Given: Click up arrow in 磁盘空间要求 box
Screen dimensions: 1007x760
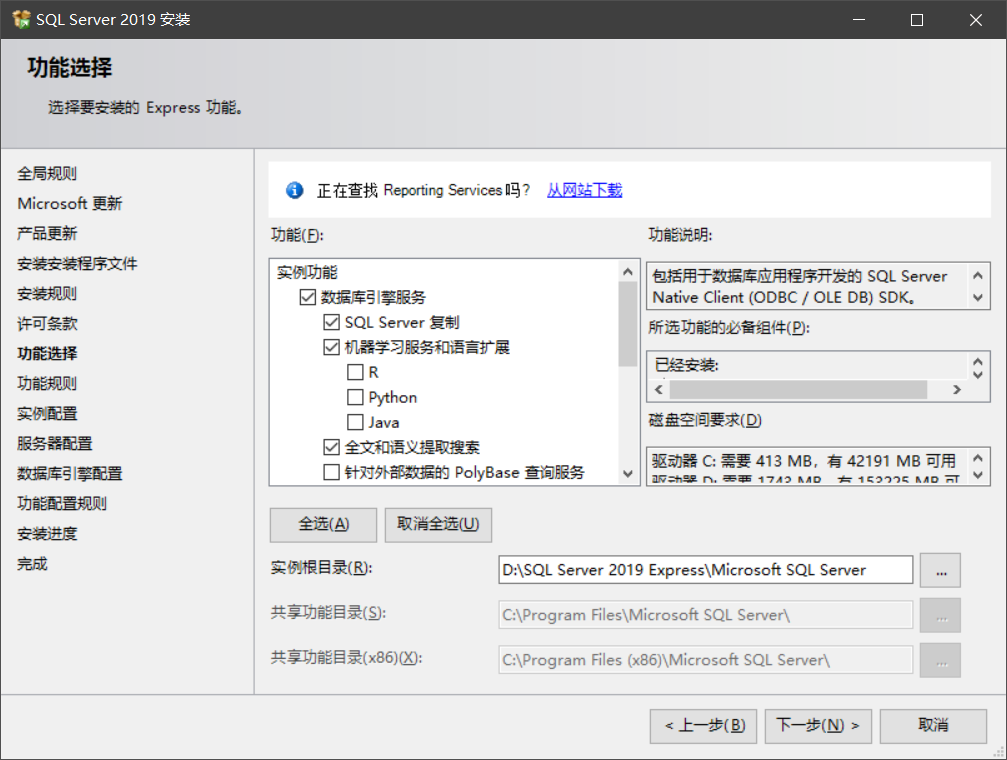Looking at the screenshot, I should point(977,458).
